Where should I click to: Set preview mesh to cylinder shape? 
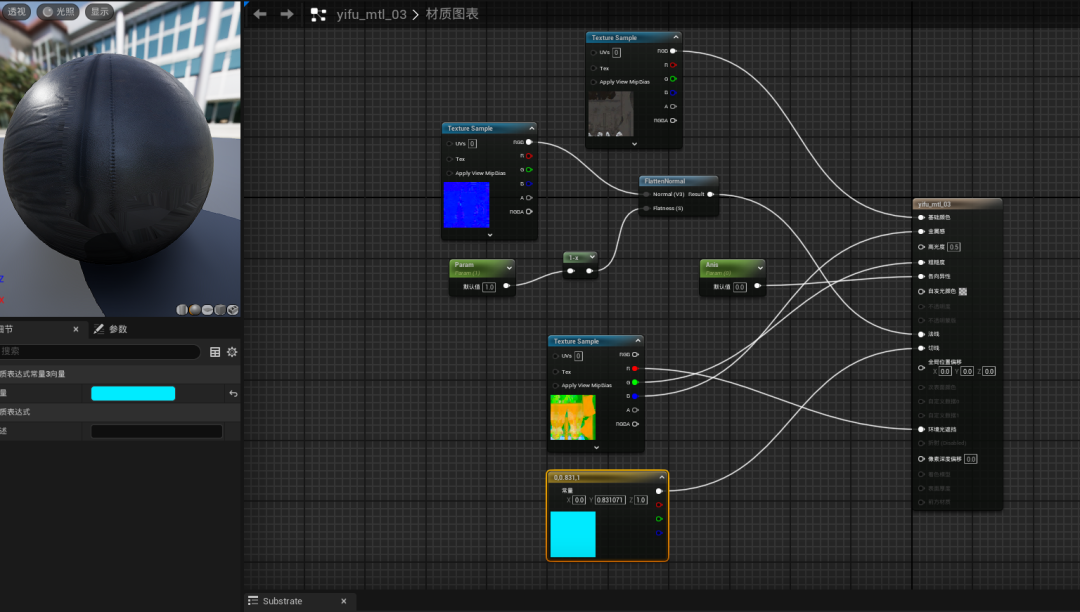coord(182,310)
